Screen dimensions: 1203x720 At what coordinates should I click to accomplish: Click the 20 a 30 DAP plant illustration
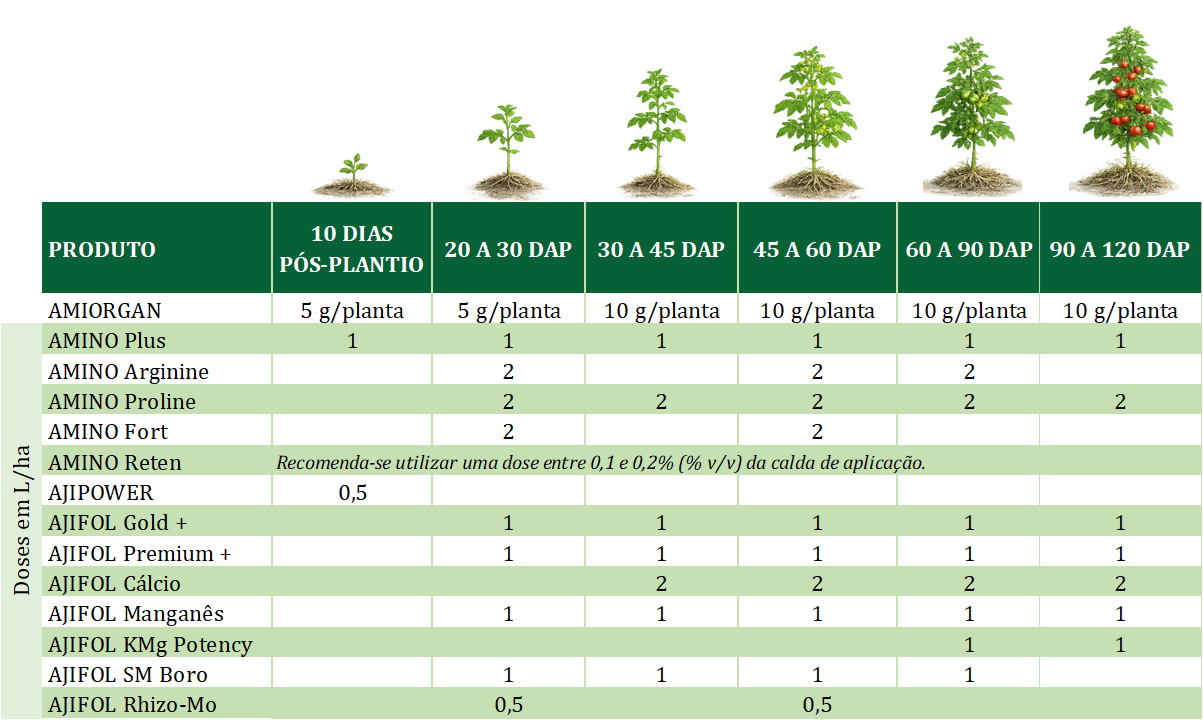[507, 150]
